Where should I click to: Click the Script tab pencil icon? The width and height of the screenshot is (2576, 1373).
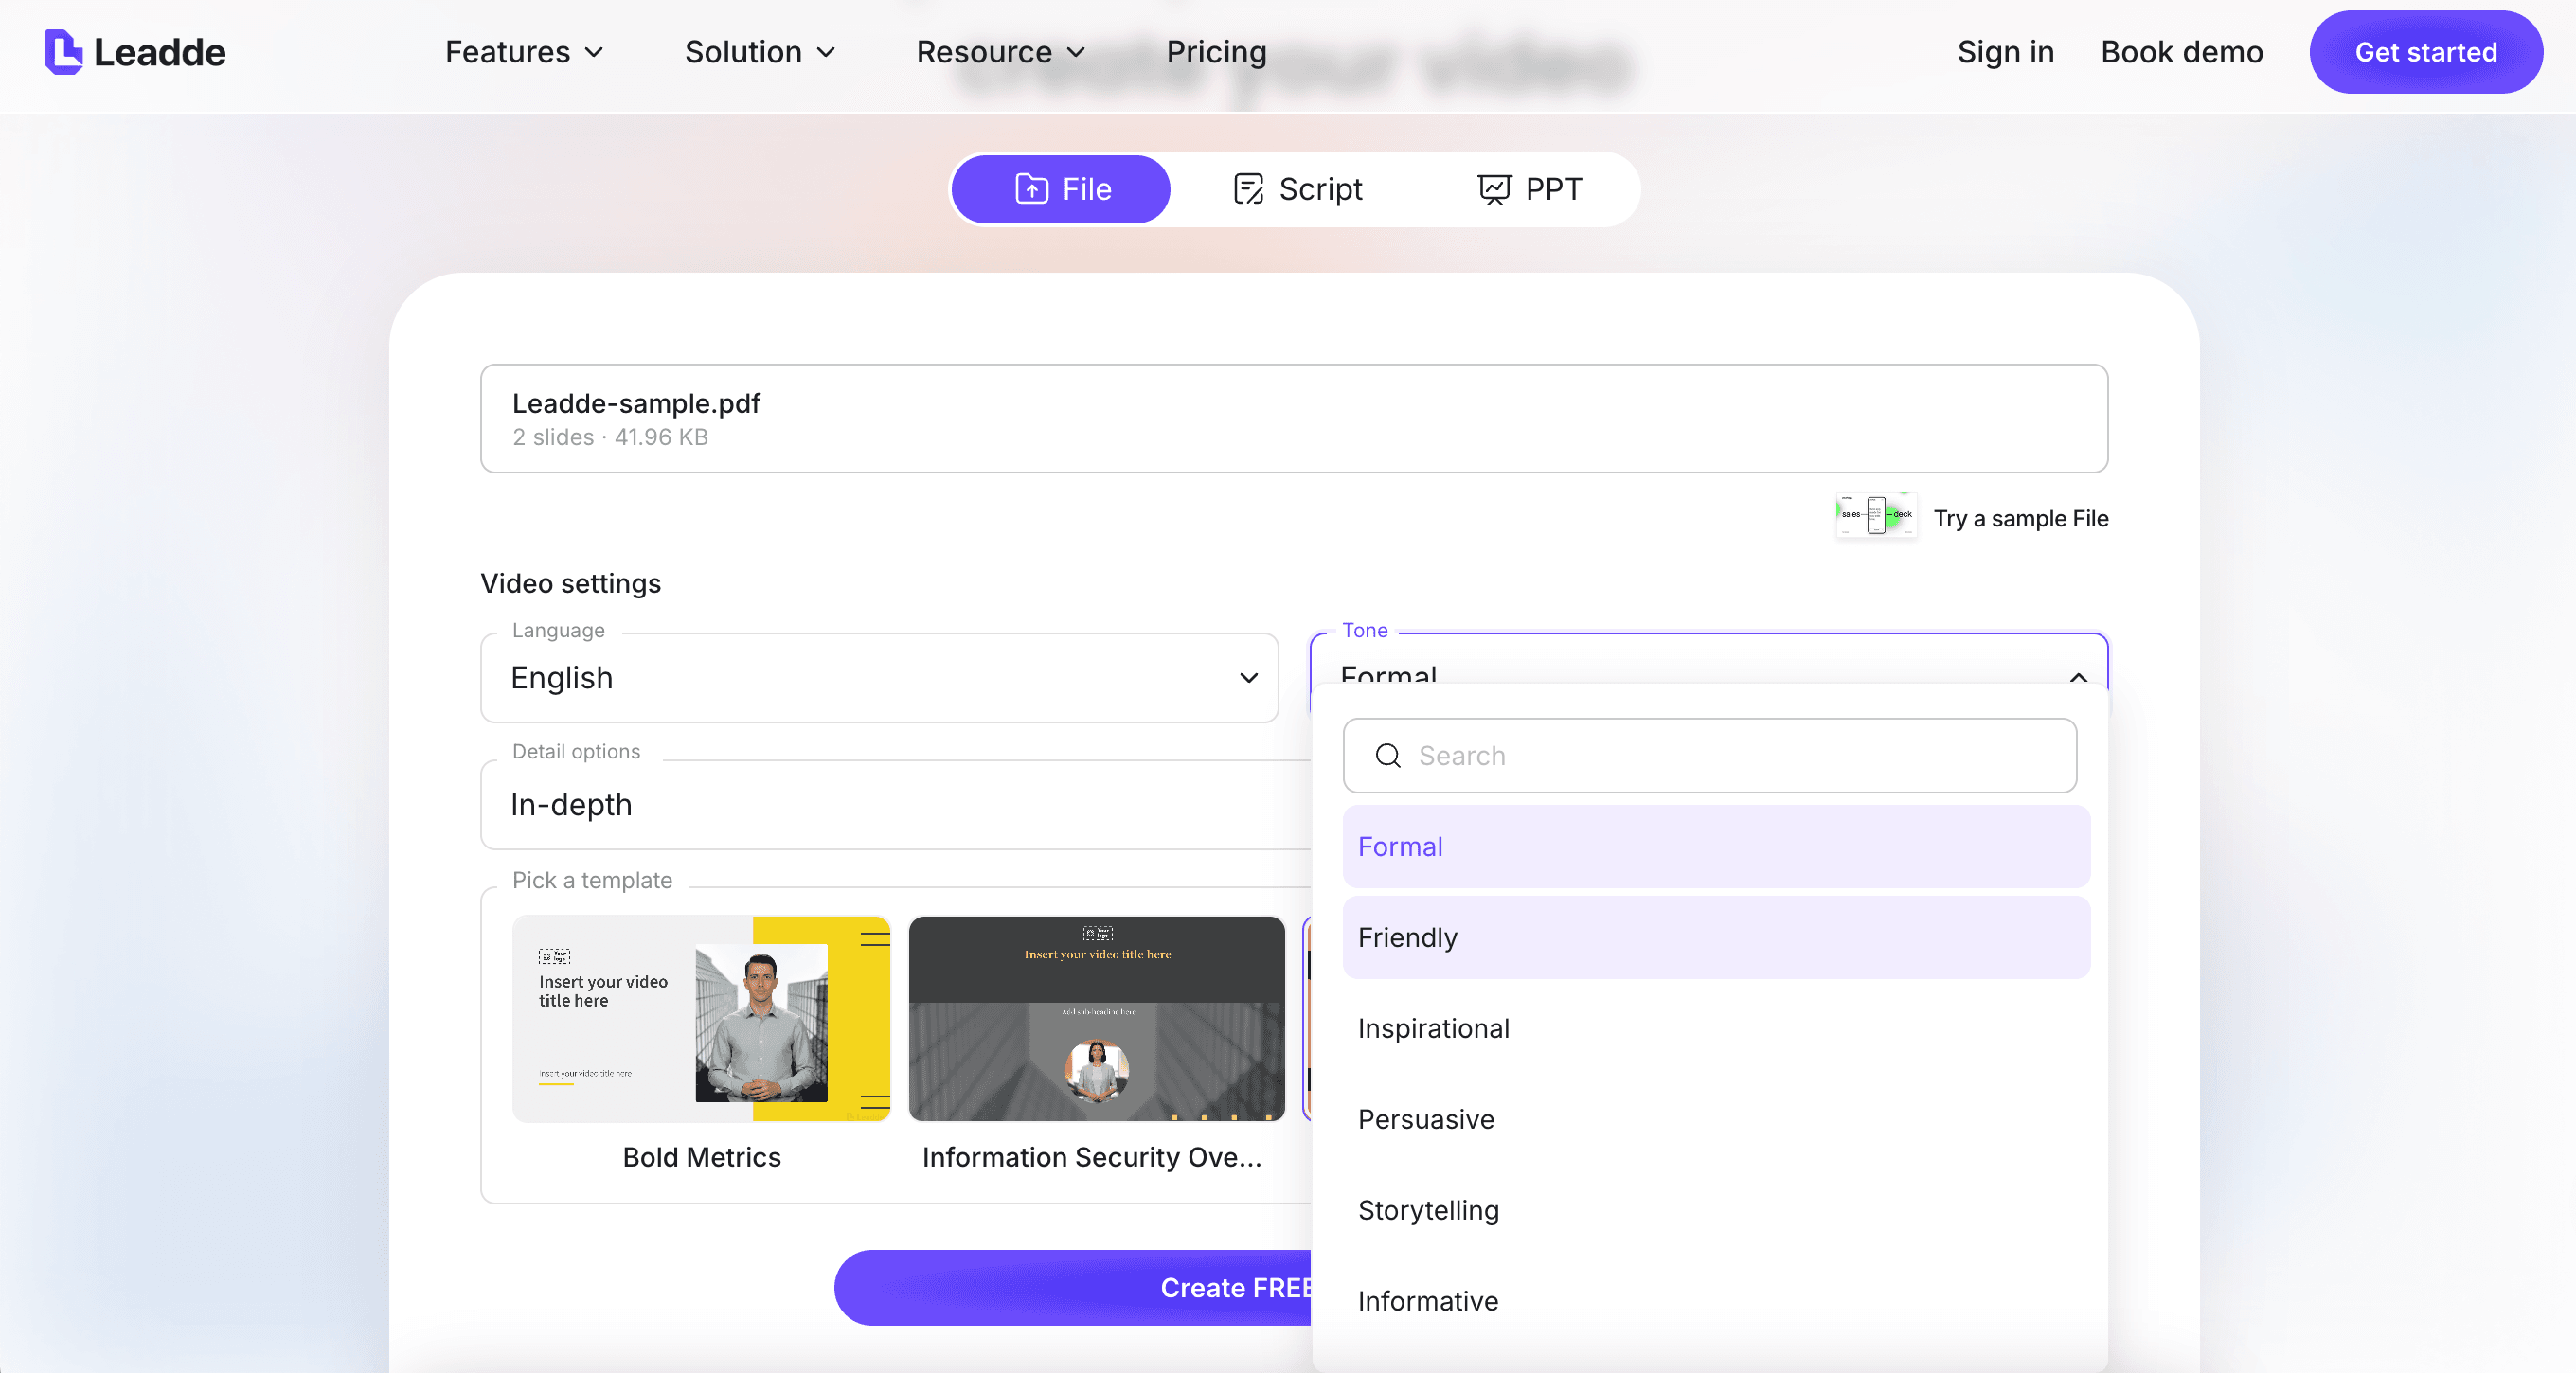[1248, 189]
